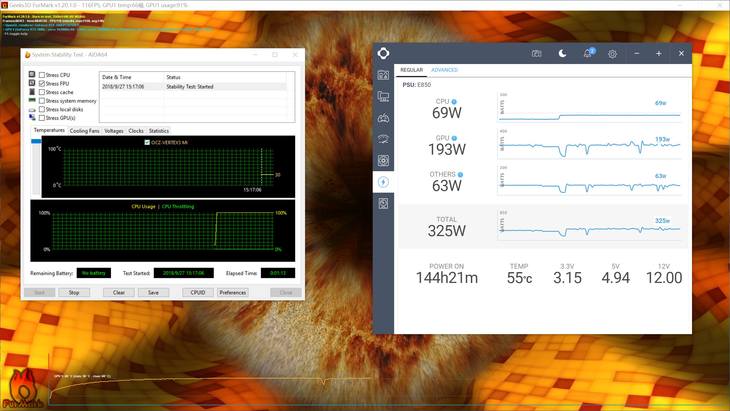The width and height of the screenshot is (730, 411).
Task: Uncheck Stress FPU checkbox
Action: click(x=42, y=83)
